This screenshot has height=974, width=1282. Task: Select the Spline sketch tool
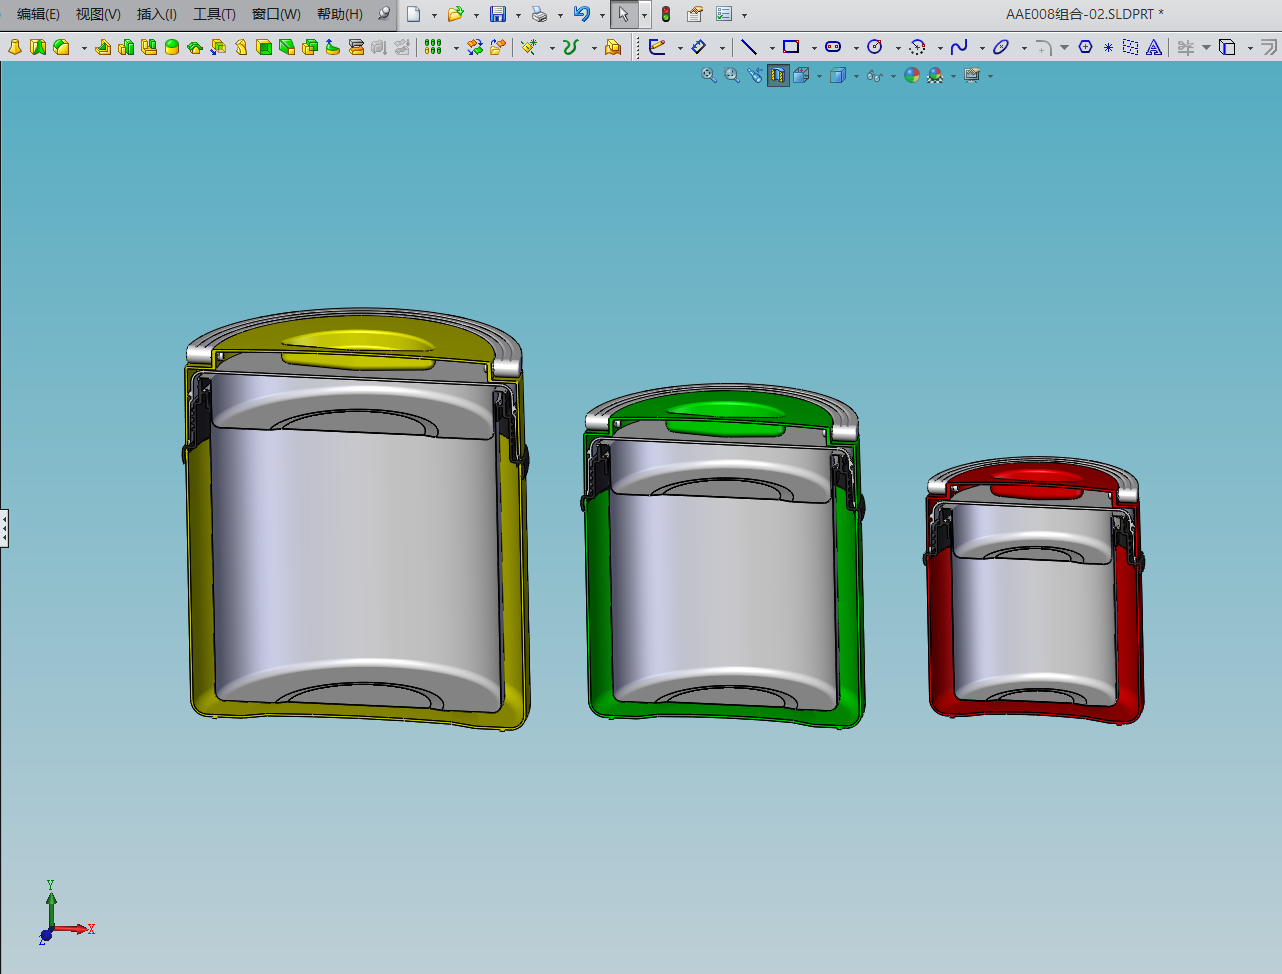(x=959, y=47)
